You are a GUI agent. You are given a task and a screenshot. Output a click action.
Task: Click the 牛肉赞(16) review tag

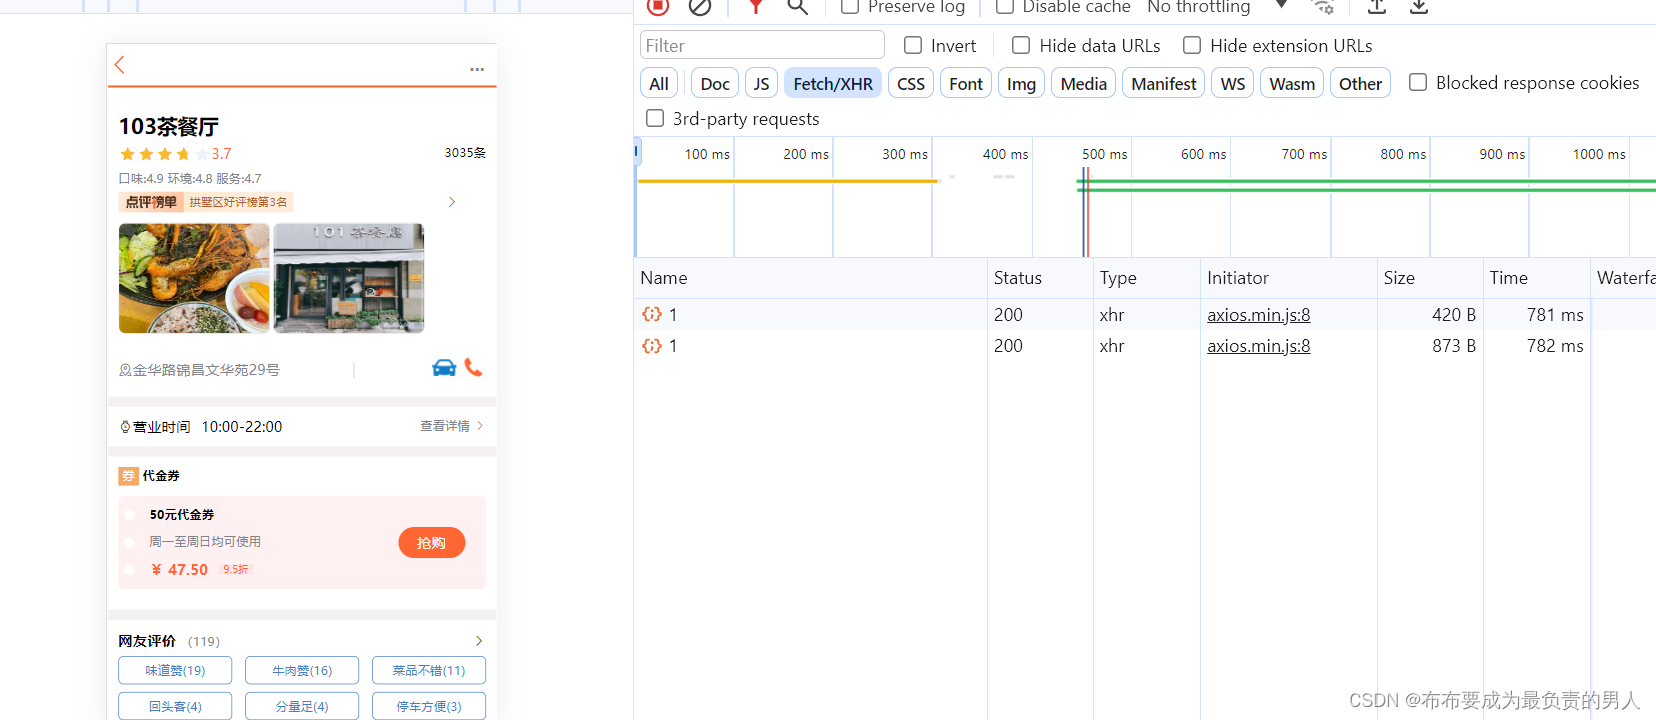[302, 670]
